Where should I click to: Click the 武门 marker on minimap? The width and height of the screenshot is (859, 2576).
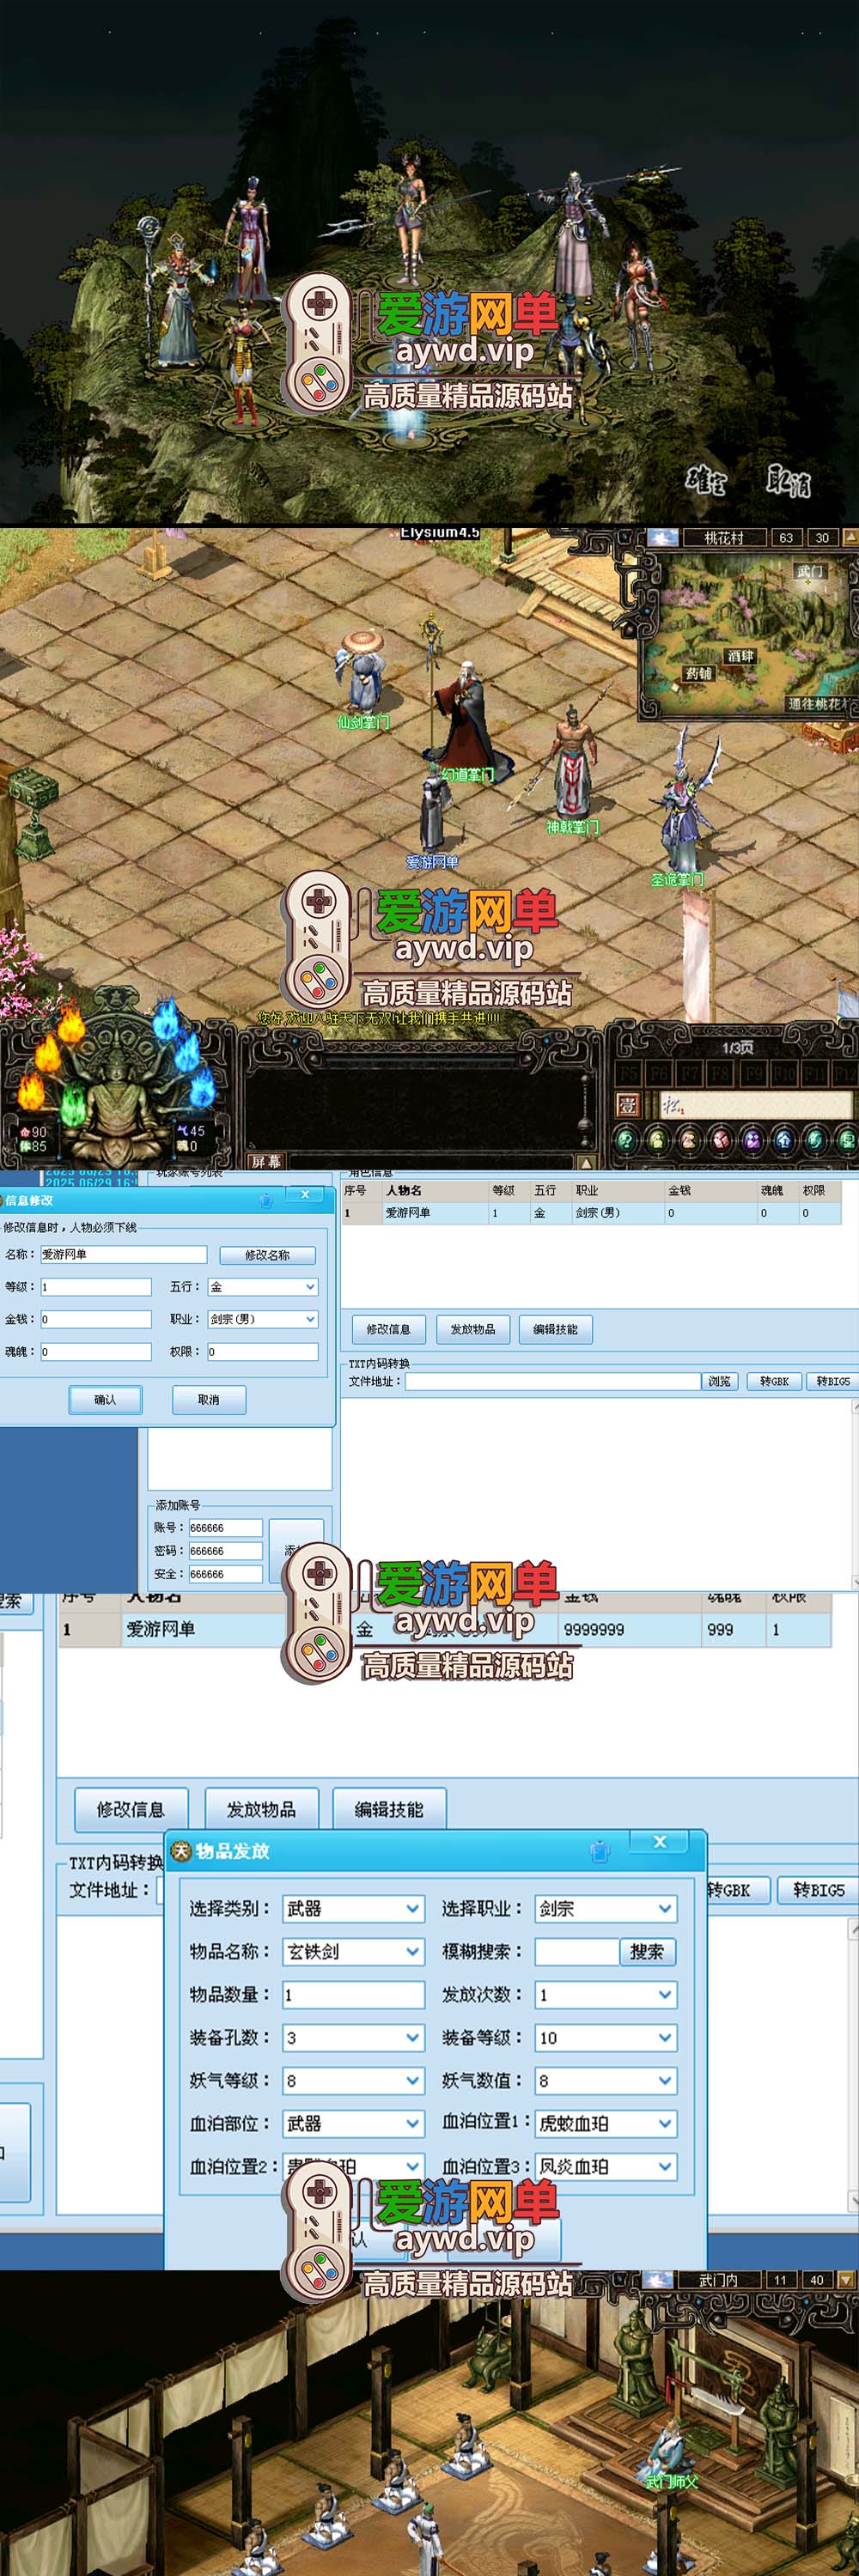[x=809, y=571]
